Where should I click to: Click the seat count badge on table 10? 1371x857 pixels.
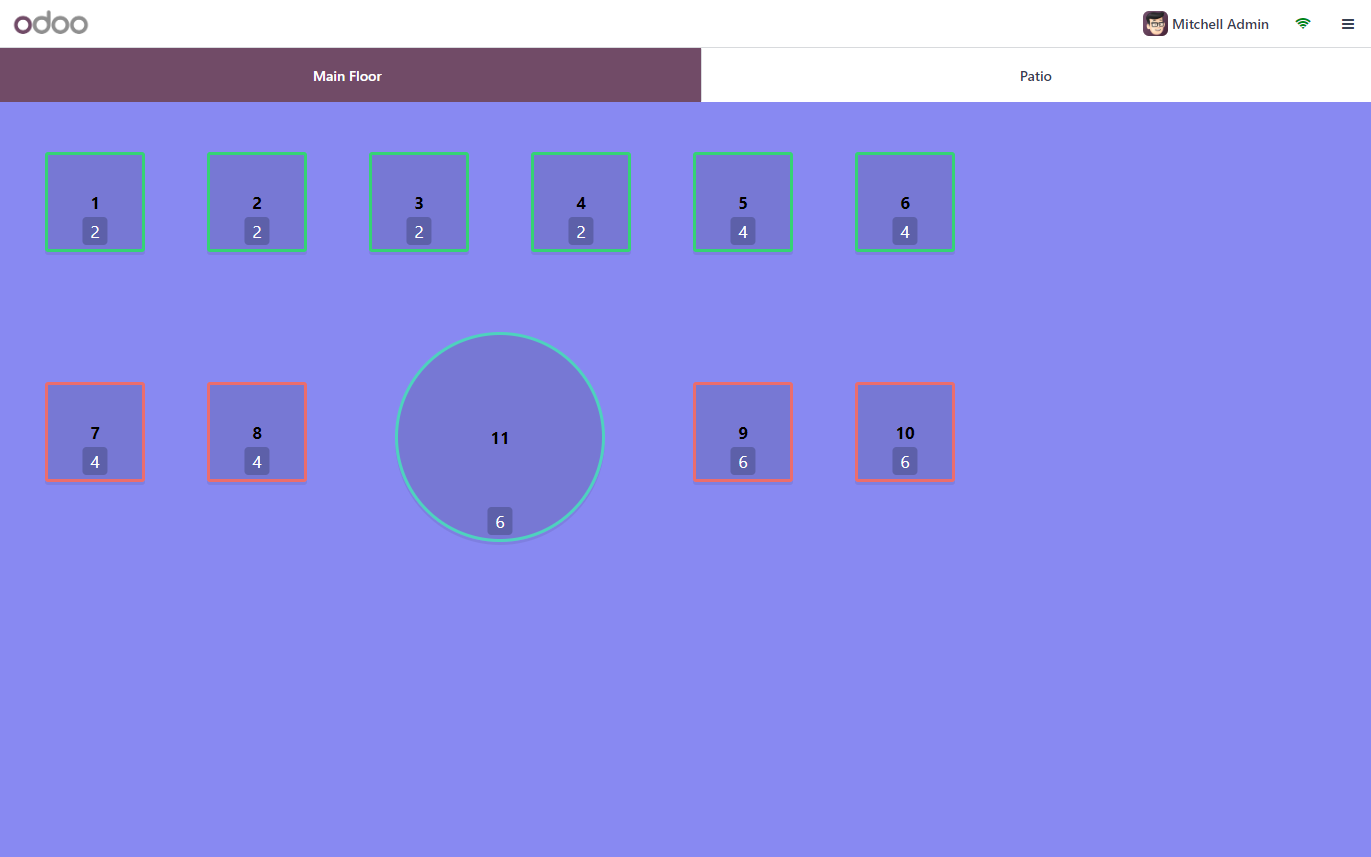[905, 462]
